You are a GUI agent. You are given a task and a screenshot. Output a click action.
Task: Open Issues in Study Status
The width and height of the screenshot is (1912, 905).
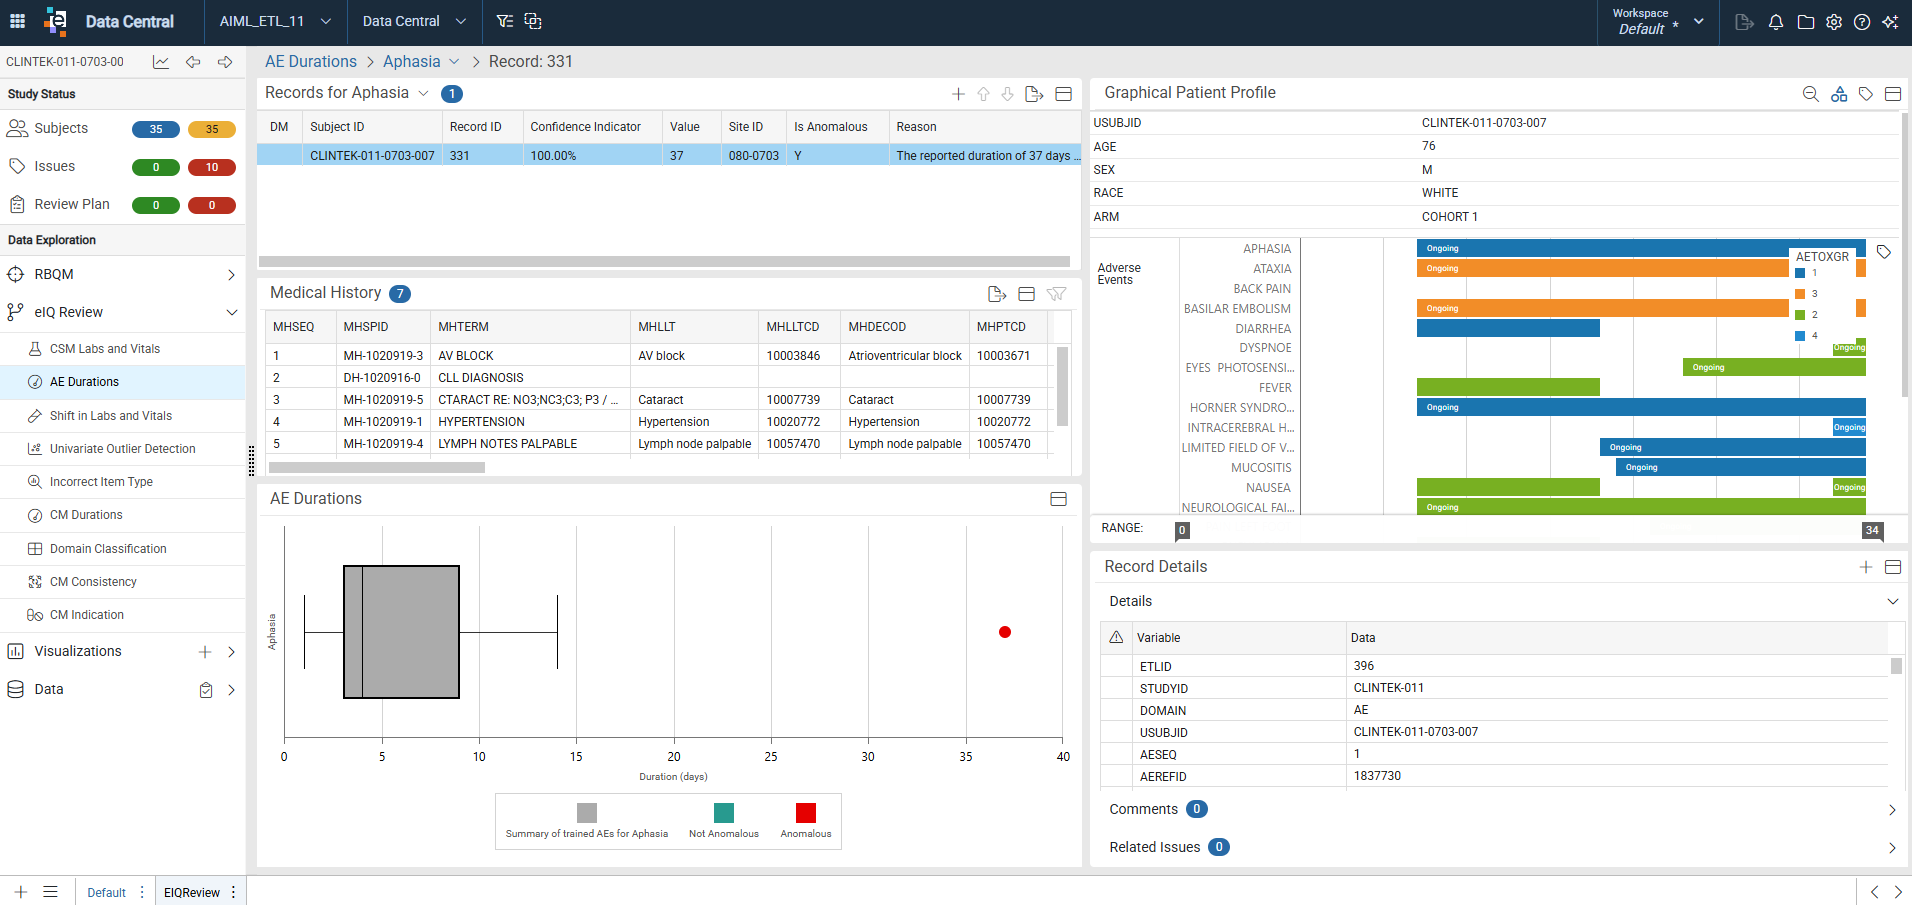54,166
